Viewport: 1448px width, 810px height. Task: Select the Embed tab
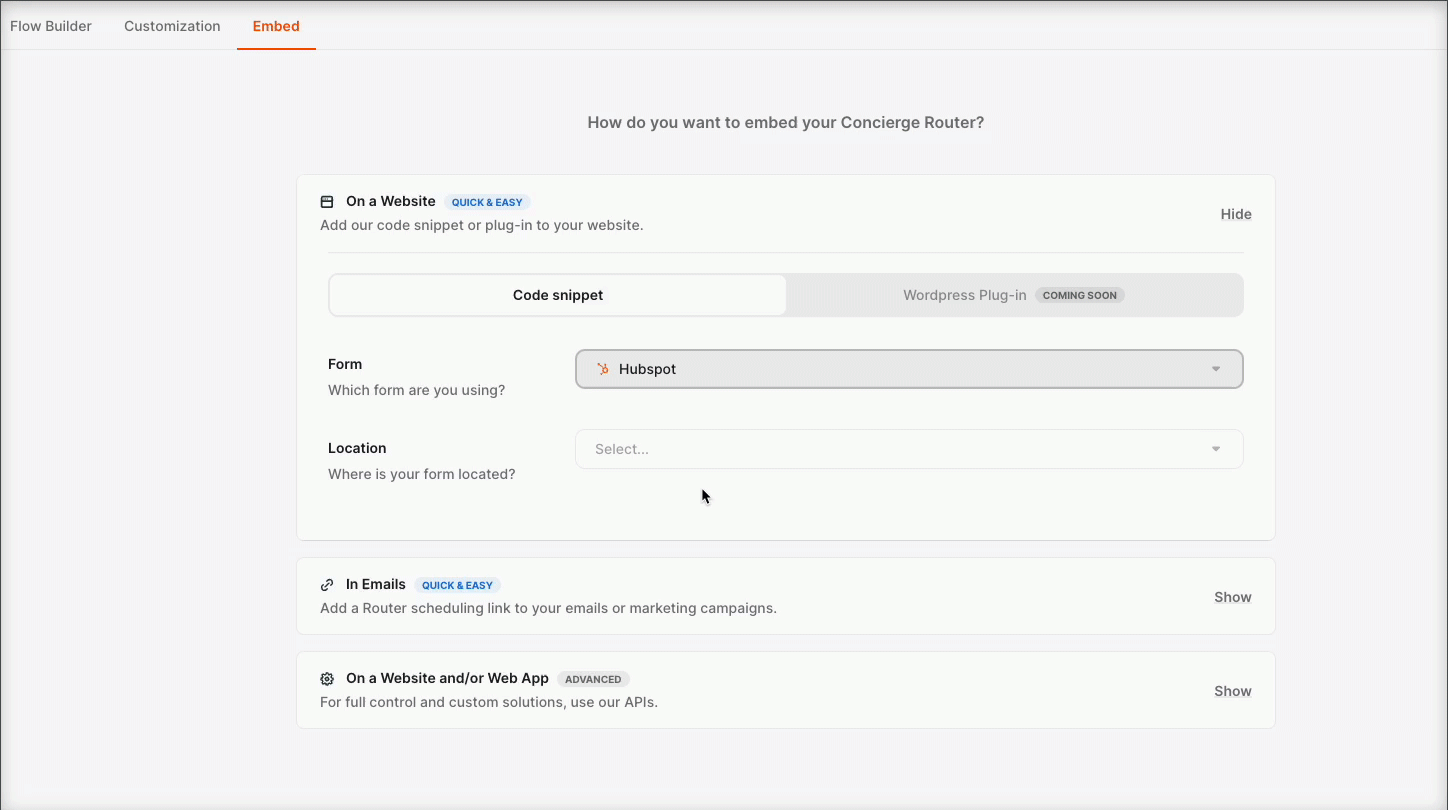276,26
